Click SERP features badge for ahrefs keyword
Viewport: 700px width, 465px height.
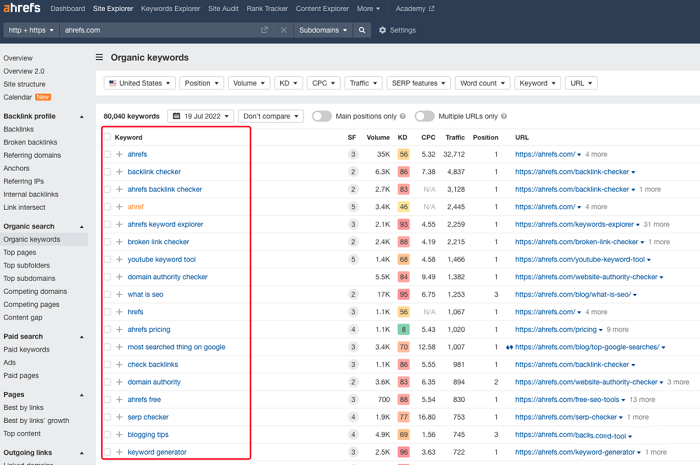pyautogui.click(x=352, y=154)
